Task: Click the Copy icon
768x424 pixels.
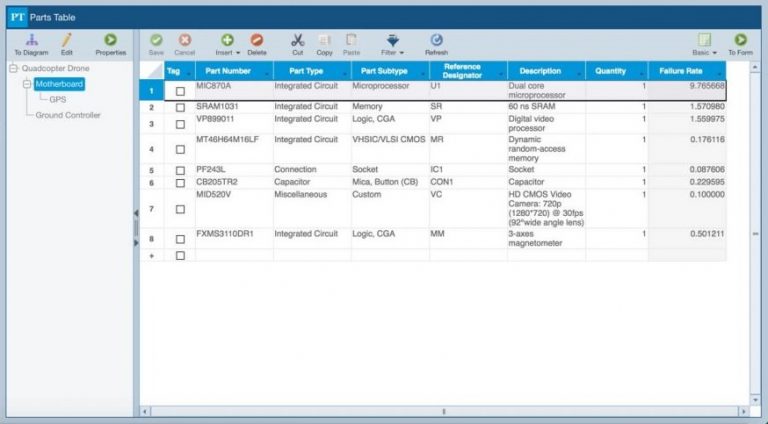Action: (324, 40)
